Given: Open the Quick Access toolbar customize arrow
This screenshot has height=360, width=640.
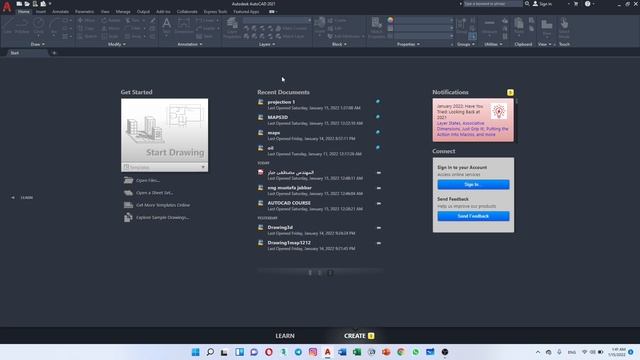Looking at the screenshot, I should pos(50,4).
